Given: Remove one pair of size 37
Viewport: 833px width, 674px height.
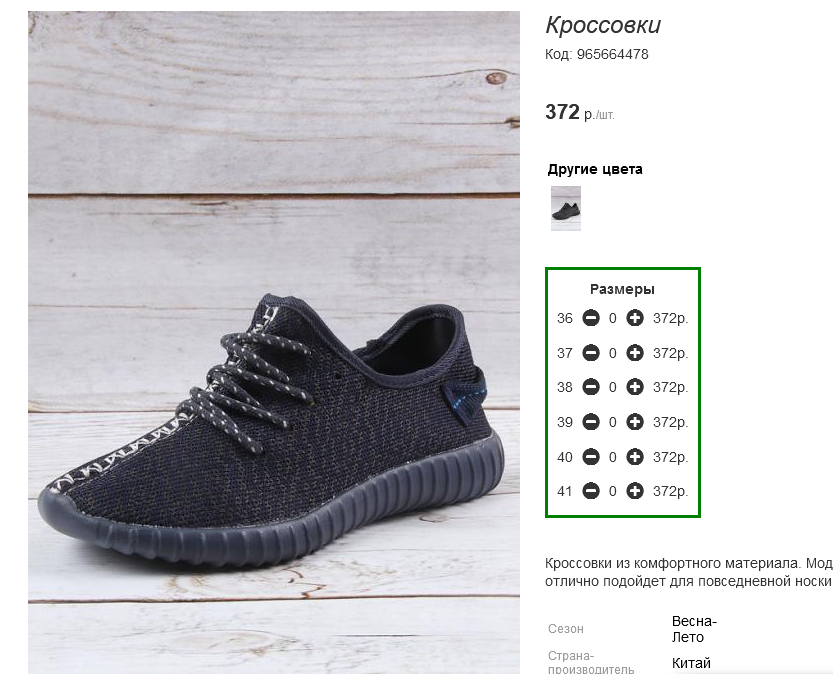Looking at the screenshot, I should 591,353.
